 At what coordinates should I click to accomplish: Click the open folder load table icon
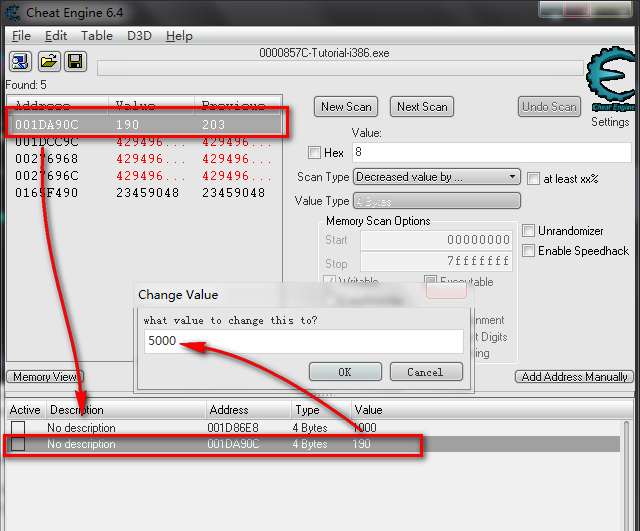49,62
